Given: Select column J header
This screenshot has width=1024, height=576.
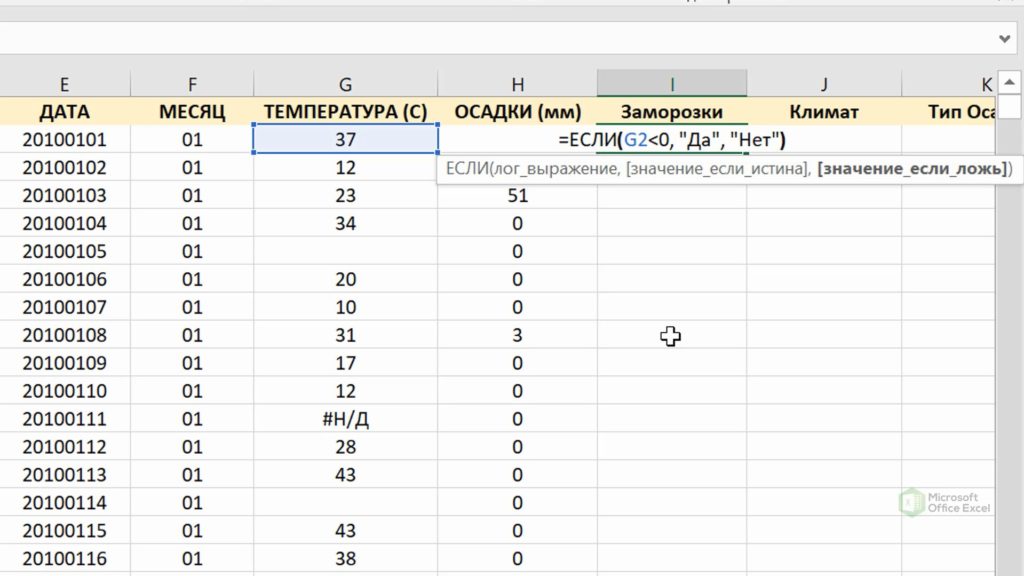Looking at the screenshot, I should point(824,84).
